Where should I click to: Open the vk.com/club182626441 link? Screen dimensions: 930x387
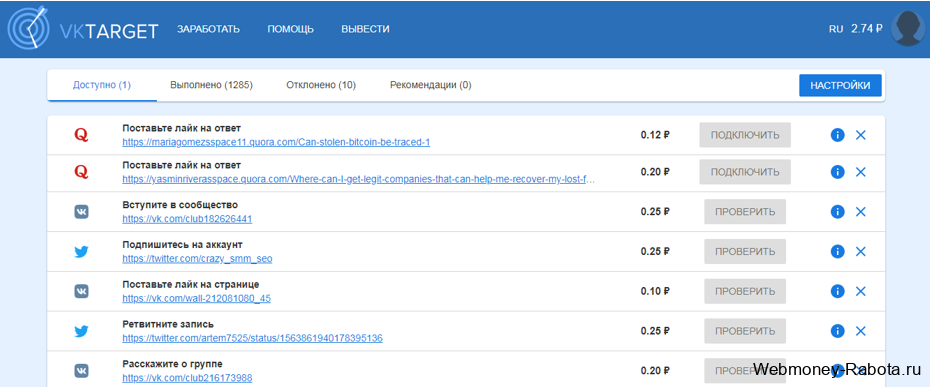(x=187, y=219)
